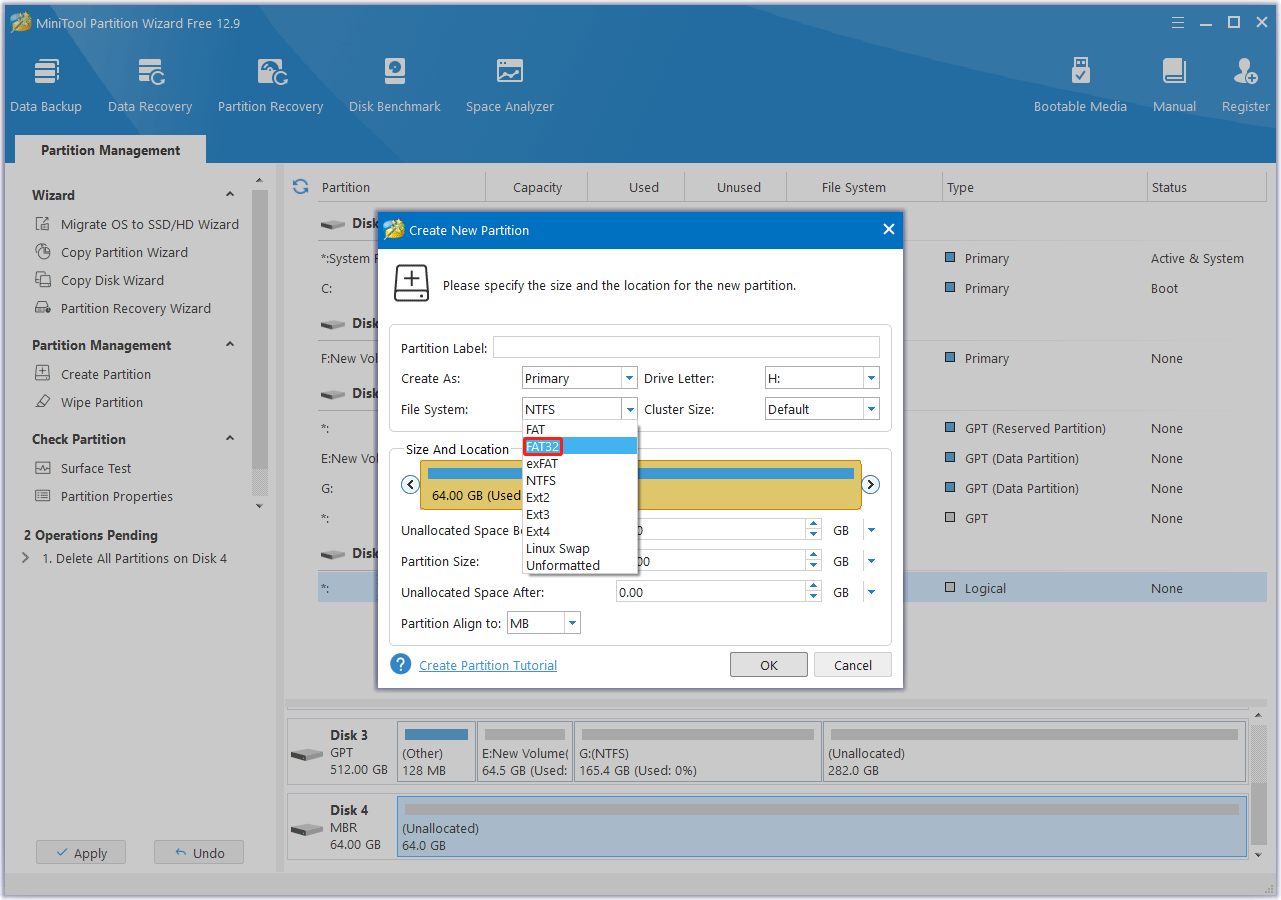Click the Partition Label text field
This screenshot has height=900, width=1281.
pos(686,348)
